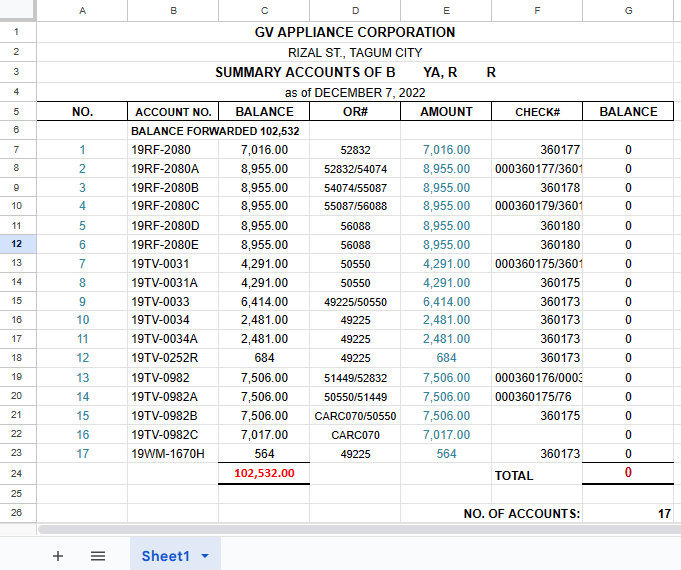This screenshot has width=681, height=570.
Task: Select account cell 19TV-0031A
Action: (x=173, y=283)
